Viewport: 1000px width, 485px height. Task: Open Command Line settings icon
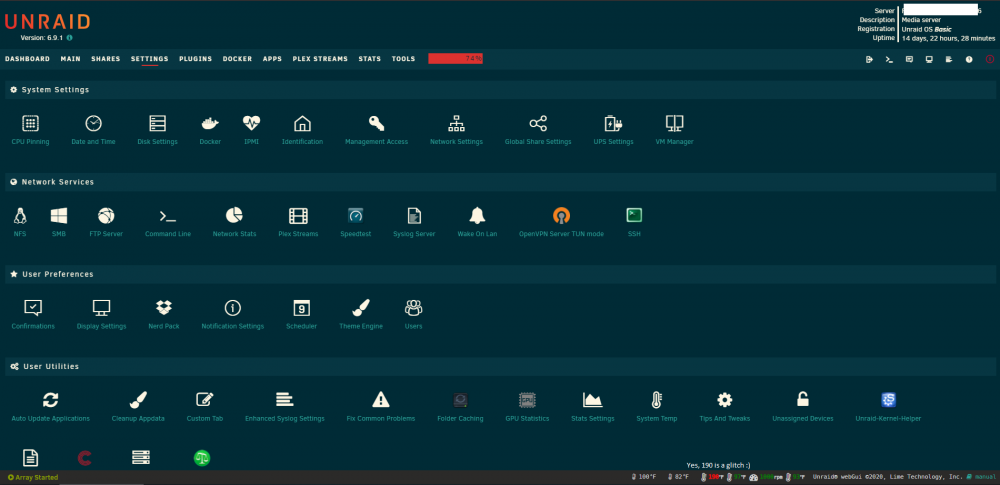(x=168, y=216)
